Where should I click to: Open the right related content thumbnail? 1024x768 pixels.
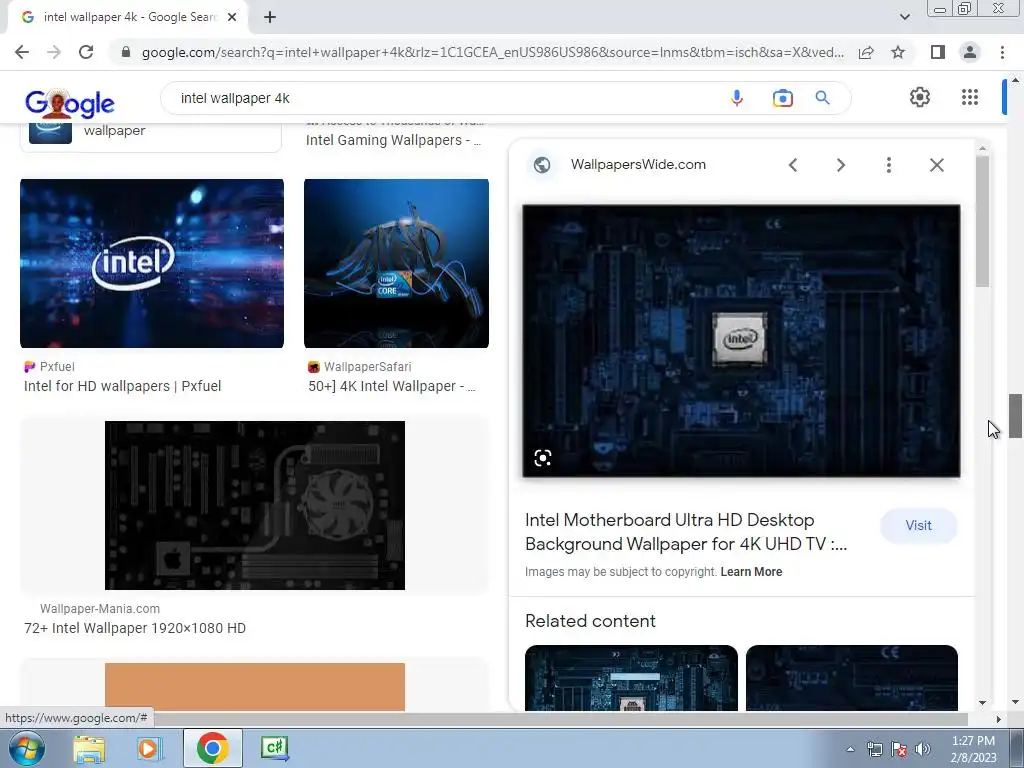(x=852, y=678)
